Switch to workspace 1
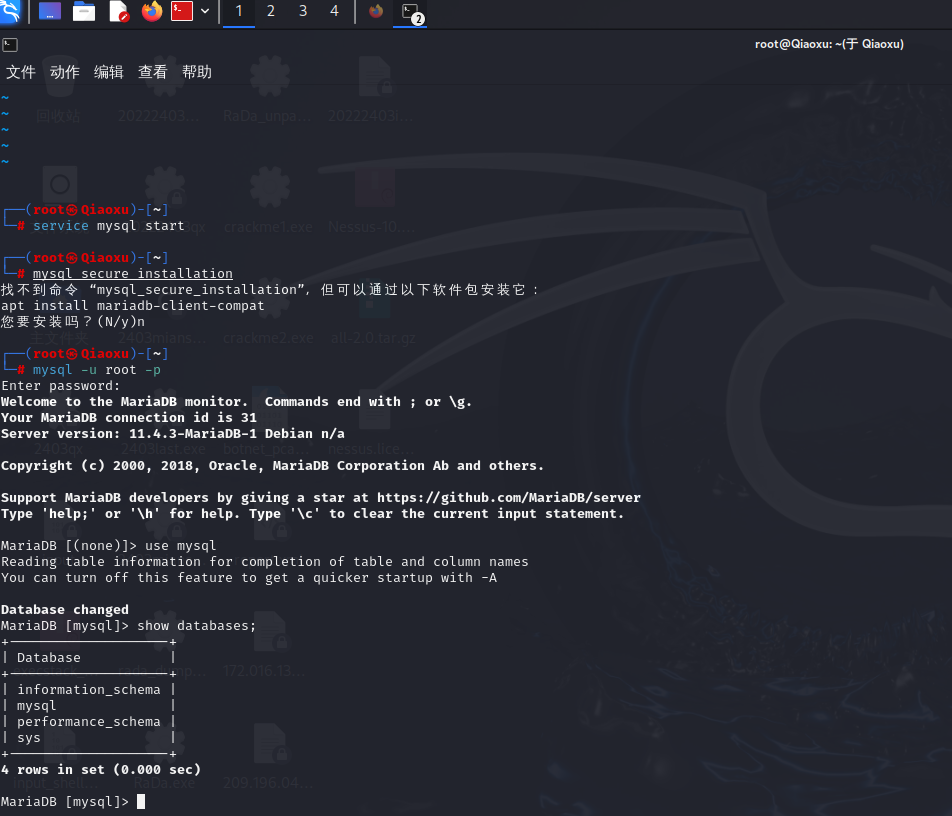This screenshot has width=952, height=816. click(x=239, y=12)
